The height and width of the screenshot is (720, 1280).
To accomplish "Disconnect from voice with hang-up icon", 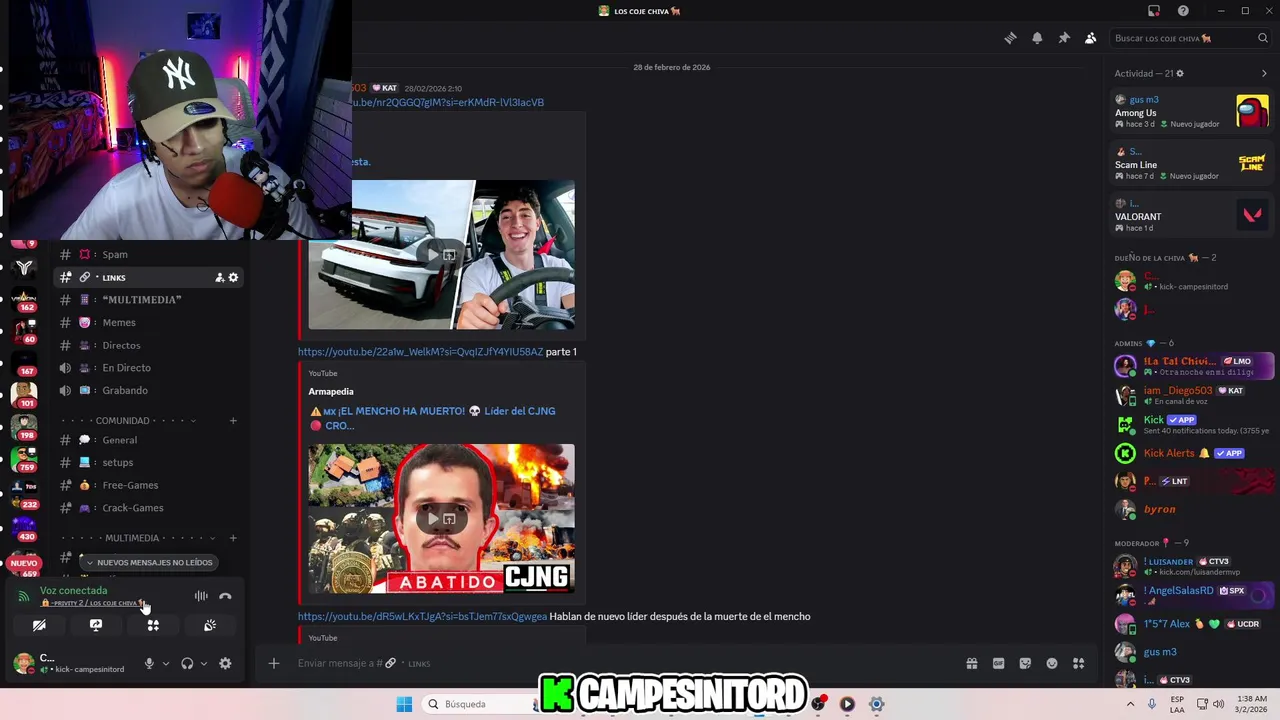I will point(225,596).
